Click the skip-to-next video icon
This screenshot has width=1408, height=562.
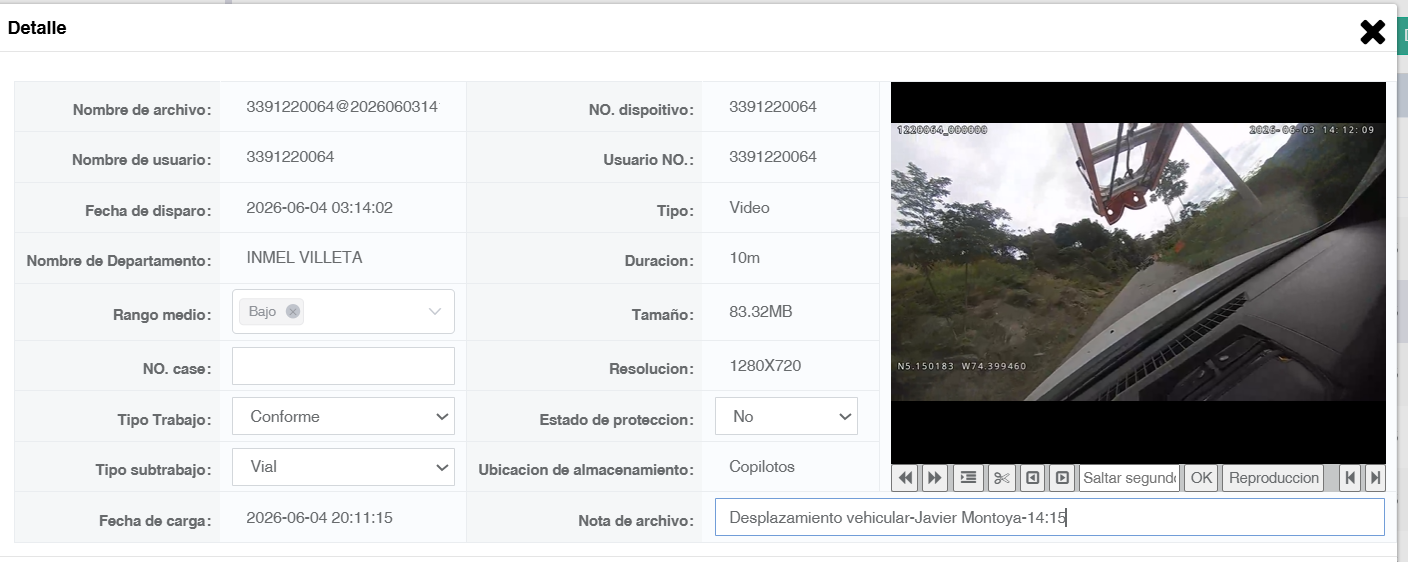(x=1375, y=478)
